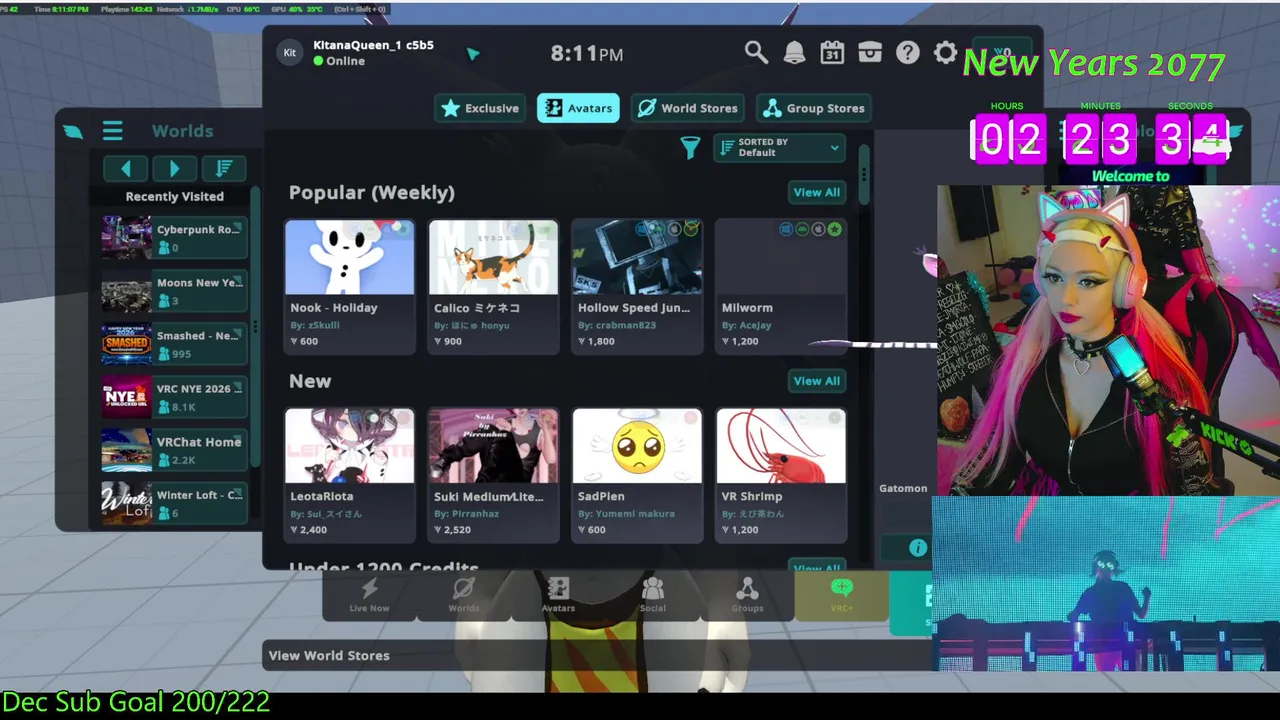The width and height of the screenshot is (1280, 720).
Task: Click the View World Stores bar
Action: [596, 655]
